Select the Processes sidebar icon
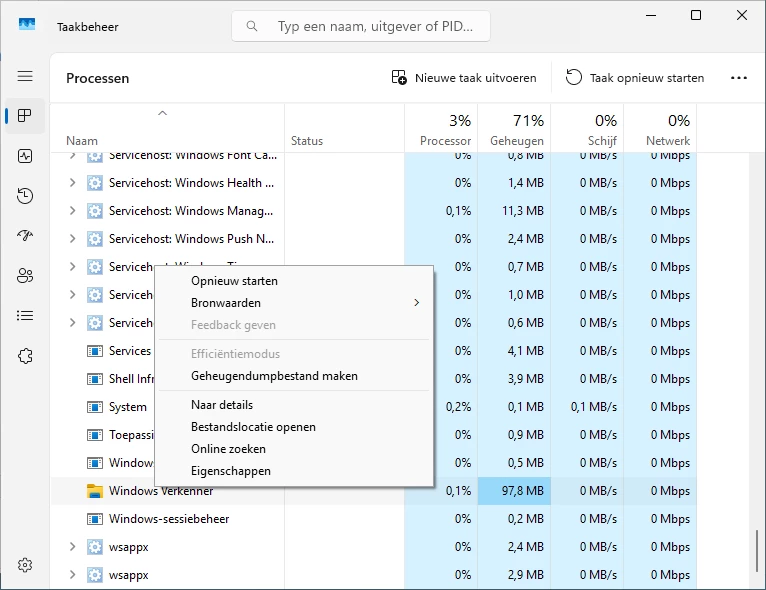Image resolution: width=766 pixels, height=590 pixels. tap(24, 116)
